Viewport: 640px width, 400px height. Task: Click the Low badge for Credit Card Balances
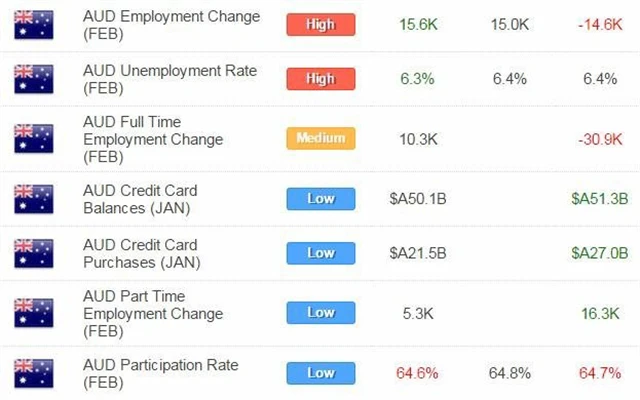(x=320, y=198)
